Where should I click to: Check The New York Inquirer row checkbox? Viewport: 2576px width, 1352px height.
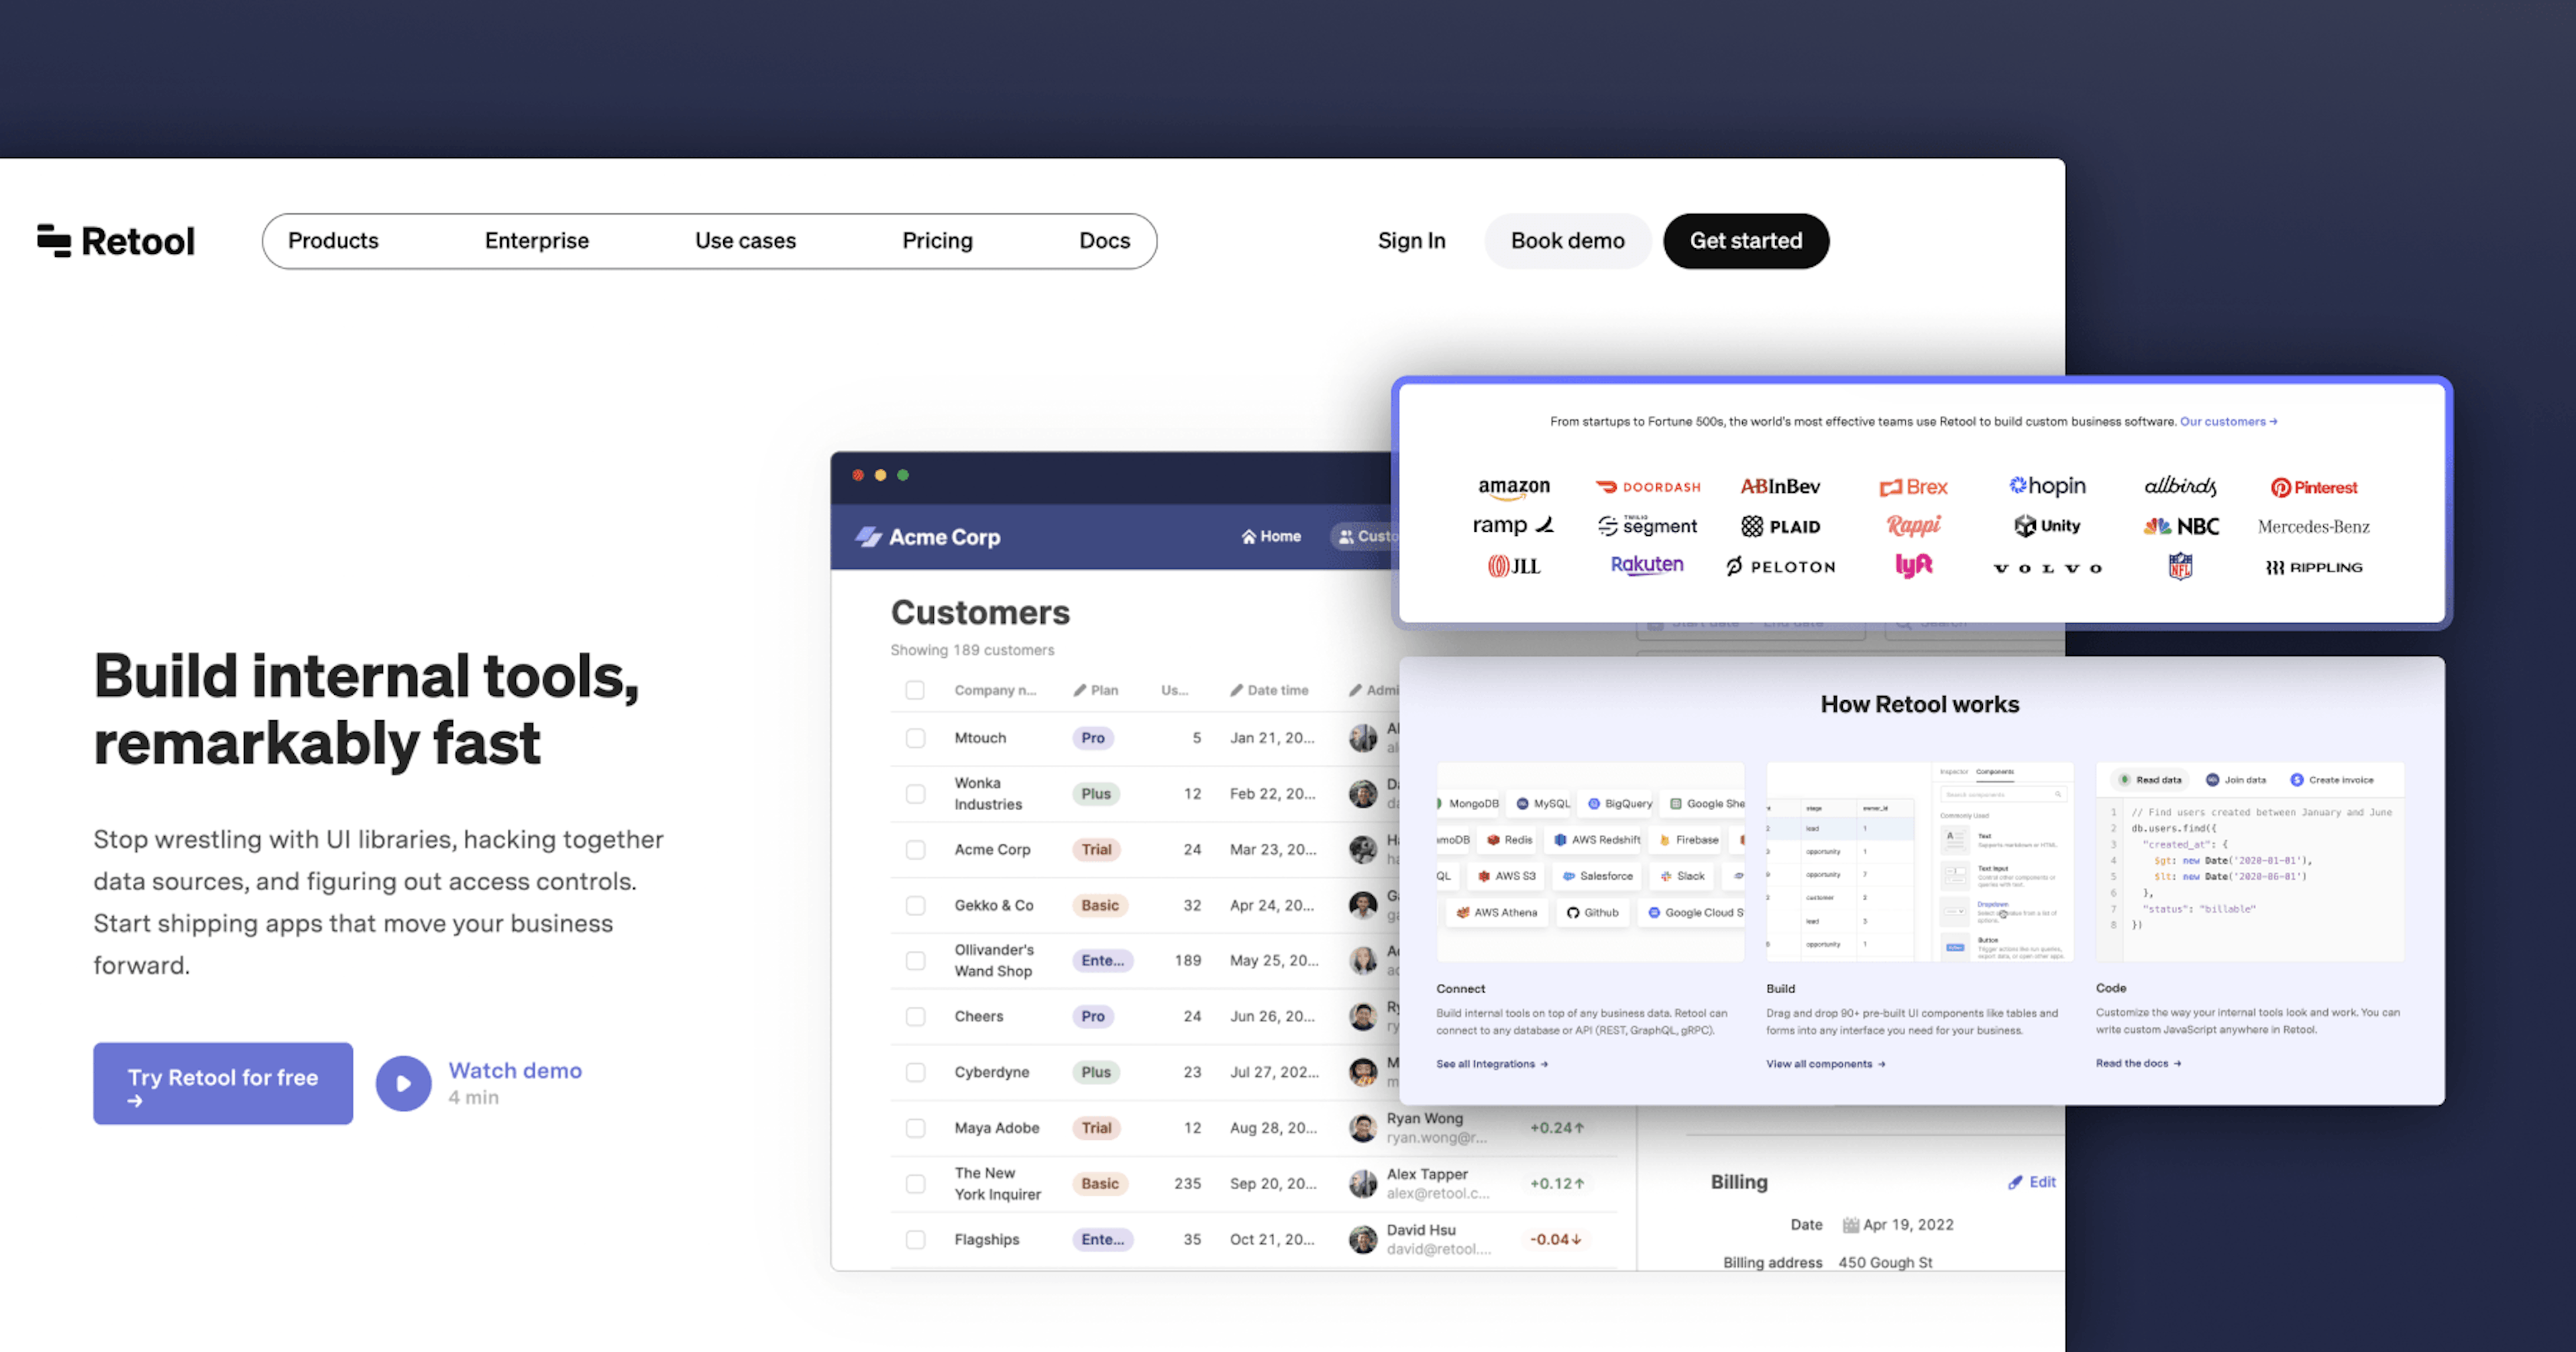tap(915, 1184)
